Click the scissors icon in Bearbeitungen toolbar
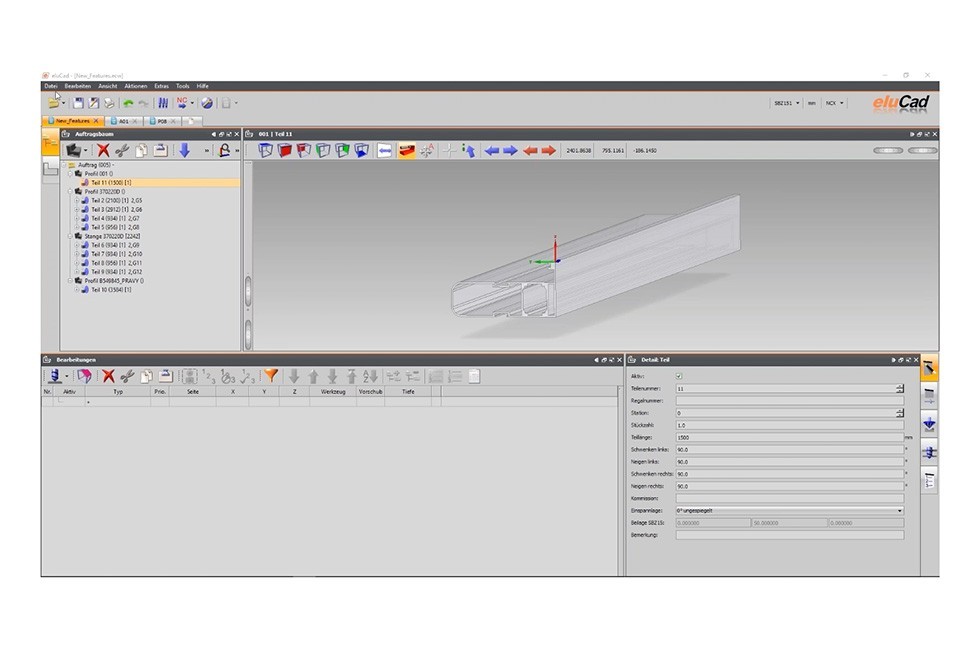The width and height of the screenshot is (980, 653). coord(127,376)
